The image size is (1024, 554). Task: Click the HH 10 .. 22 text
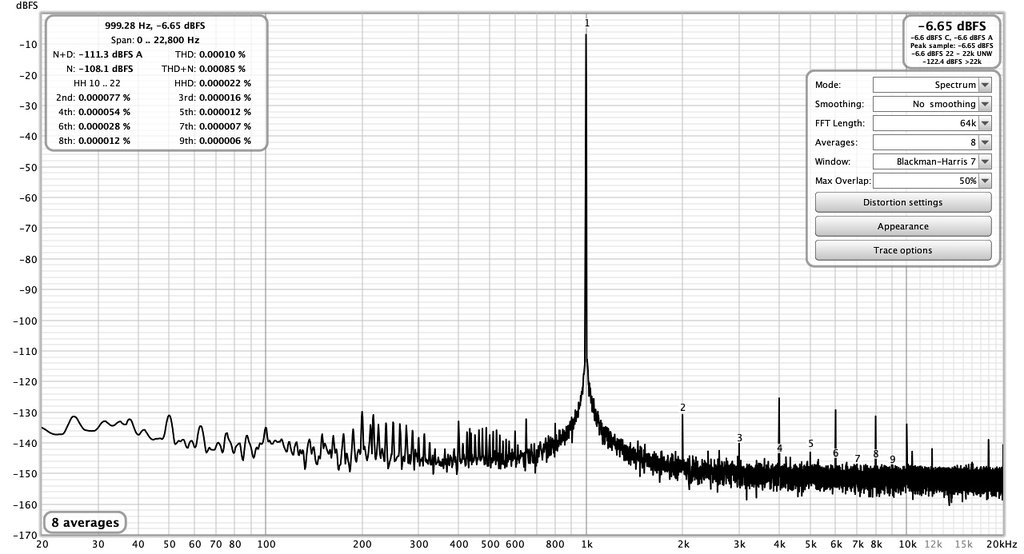(97, 83)
